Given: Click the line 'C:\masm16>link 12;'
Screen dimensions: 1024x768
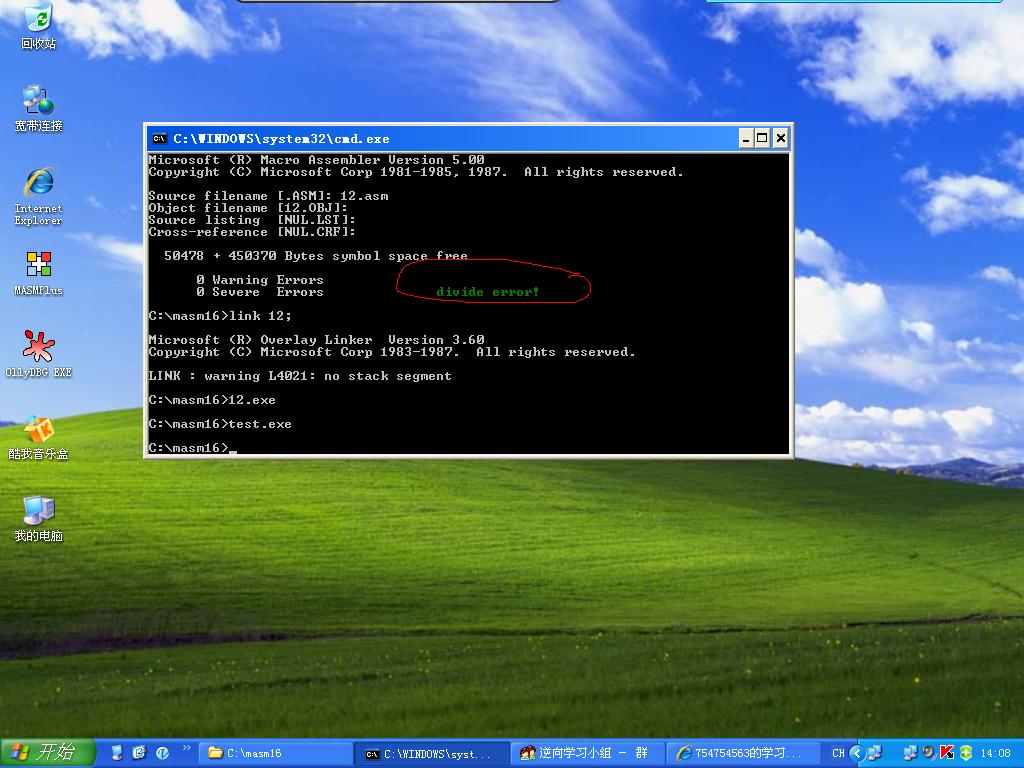Looking at the screenshot, I should (220, 316).
